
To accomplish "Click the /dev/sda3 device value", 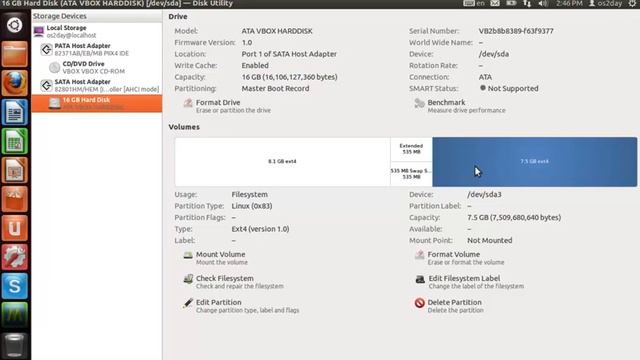I will (x=484, y=195).
